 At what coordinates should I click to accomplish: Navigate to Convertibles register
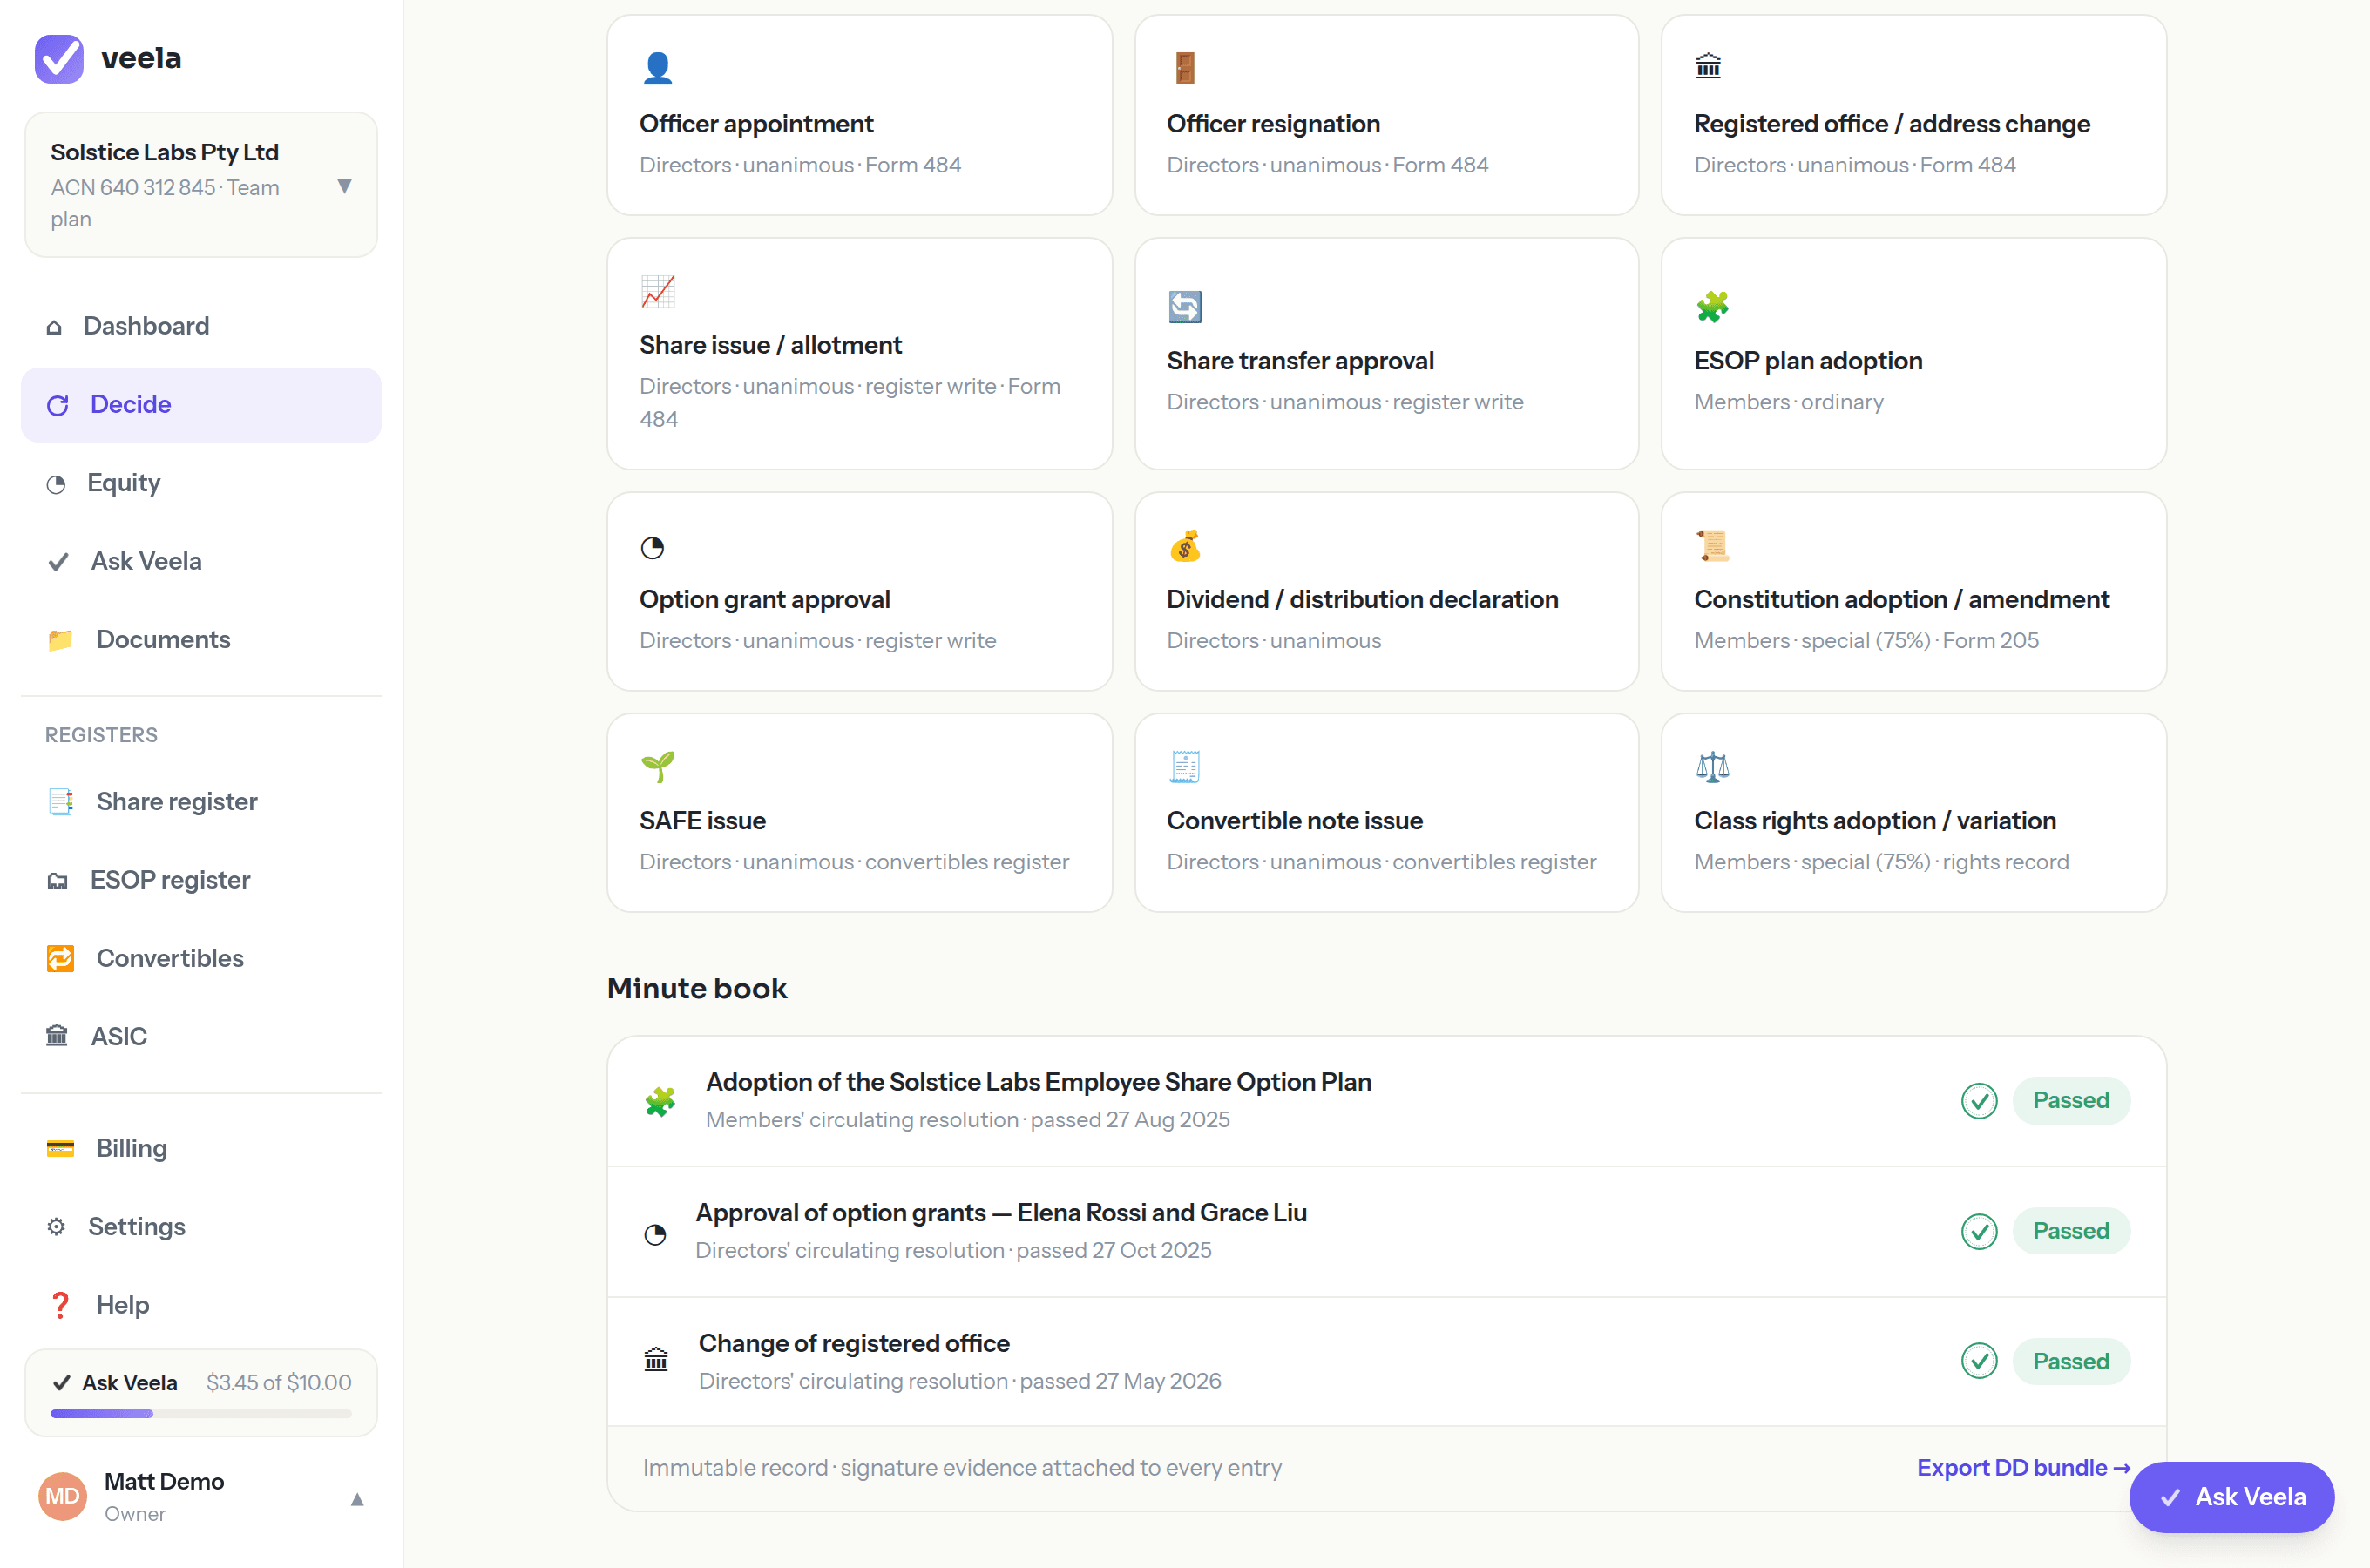201,959
